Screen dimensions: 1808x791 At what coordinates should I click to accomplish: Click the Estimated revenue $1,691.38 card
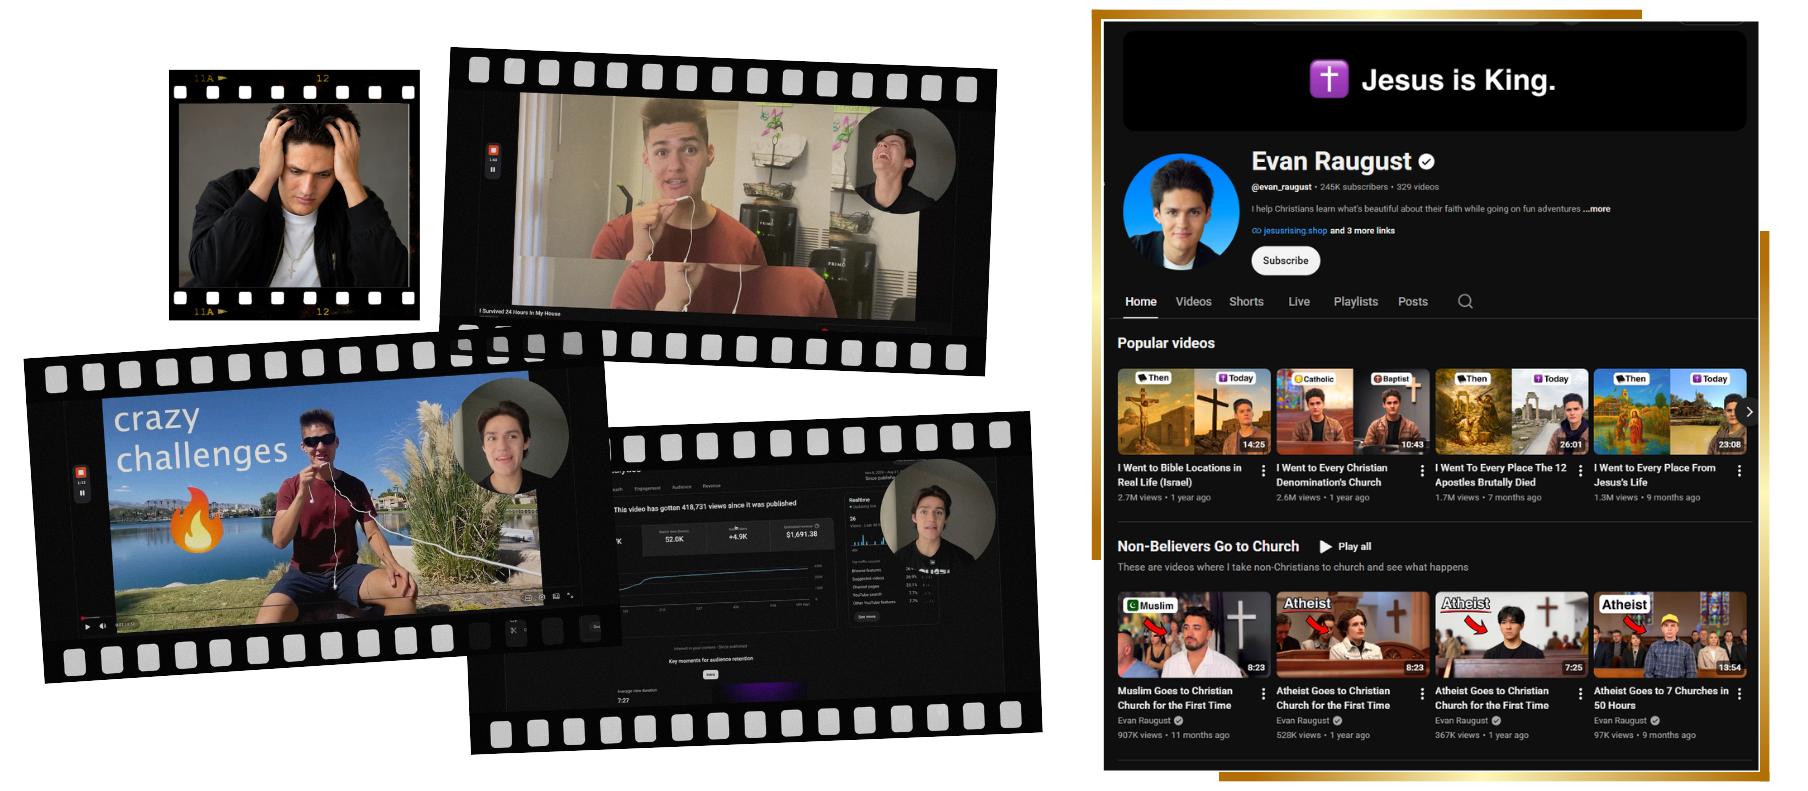[801, 535]
